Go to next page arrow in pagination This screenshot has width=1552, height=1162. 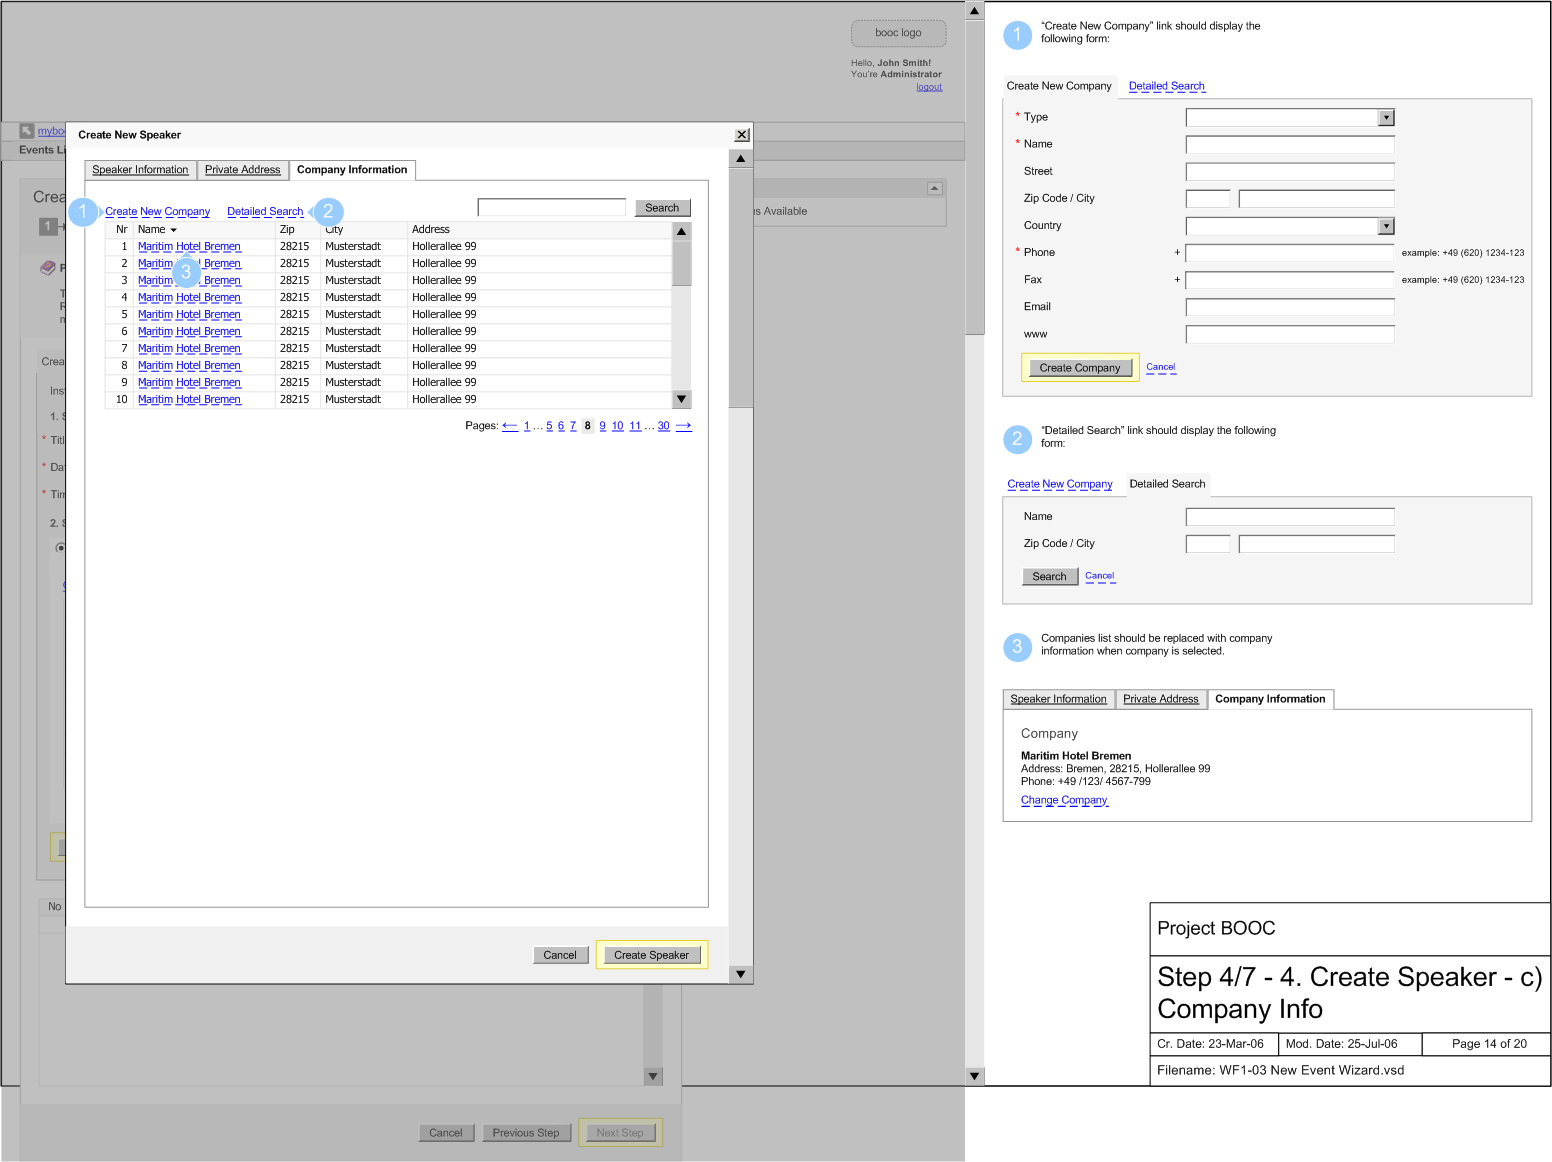[x=683, y=426]
